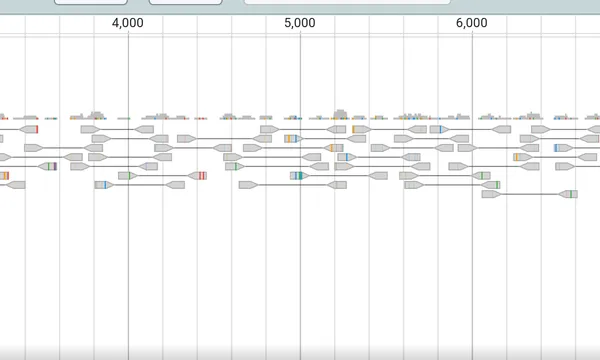Click connector line of the bottom-most read pair
Viewport: 600px width, 360px height.
click(530, 194)
